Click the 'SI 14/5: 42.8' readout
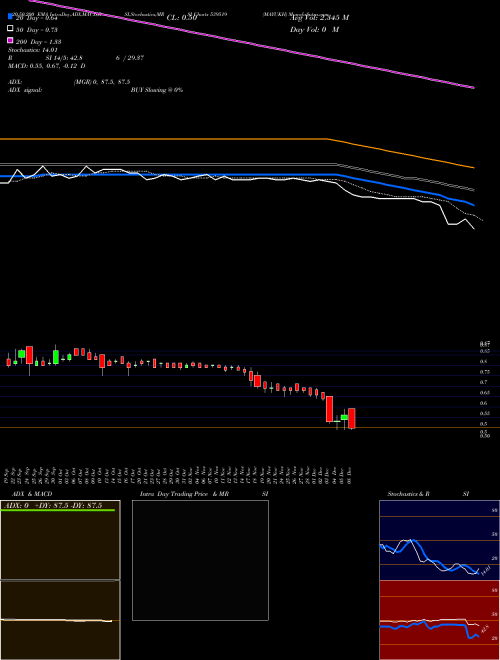Image resolution: width=500 pixels, height=660 pixels. coord(64,58)
